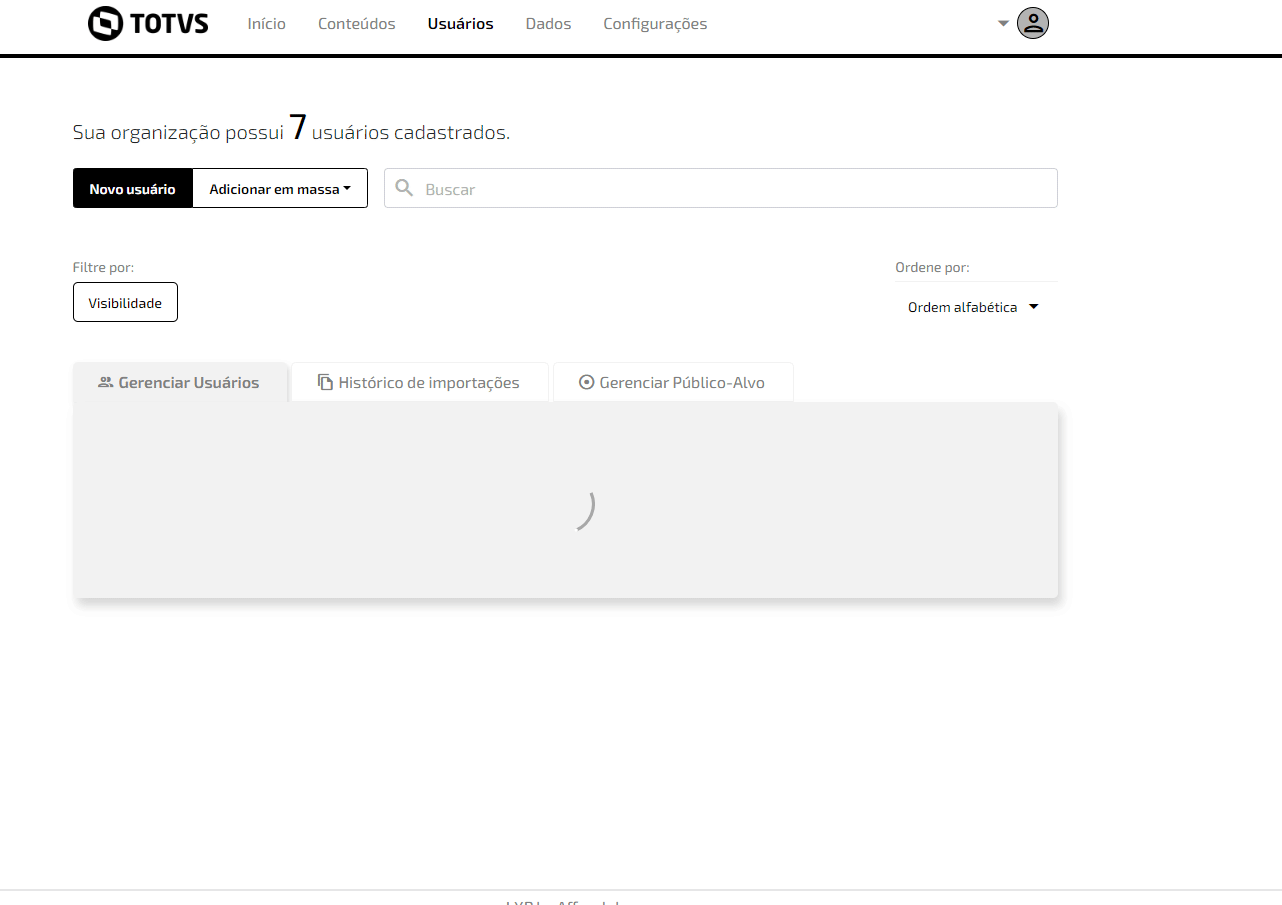Open the user profile avatar icon

coord(1033,23)
